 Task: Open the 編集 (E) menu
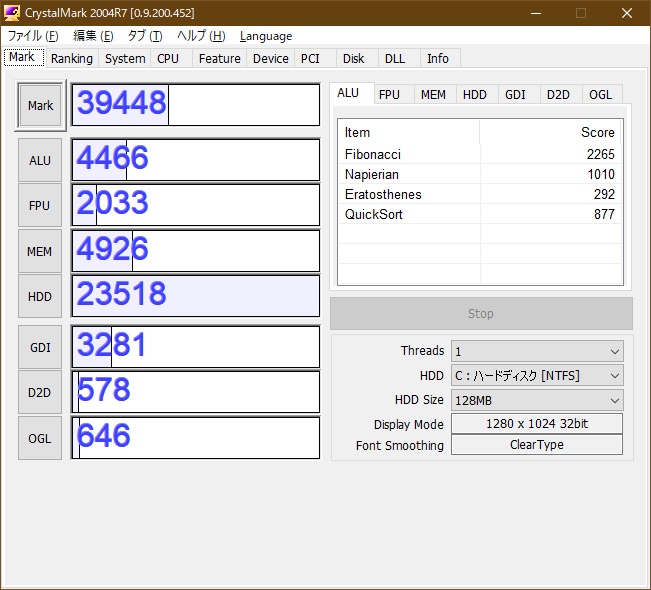click(93, 36)
